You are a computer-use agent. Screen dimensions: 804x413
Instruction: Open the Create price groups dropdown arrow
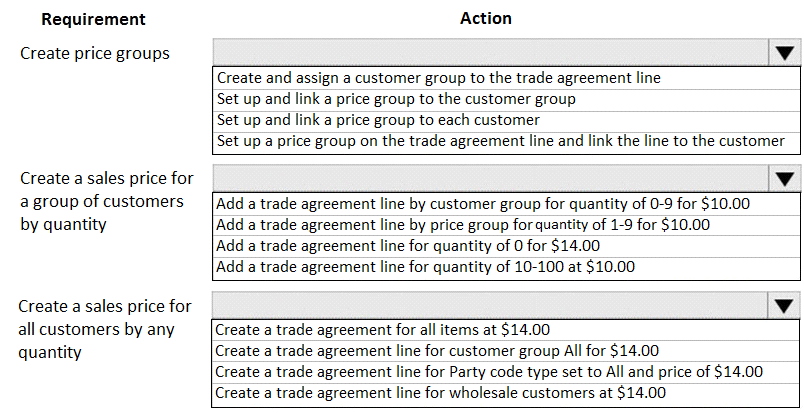pos(785,53)
